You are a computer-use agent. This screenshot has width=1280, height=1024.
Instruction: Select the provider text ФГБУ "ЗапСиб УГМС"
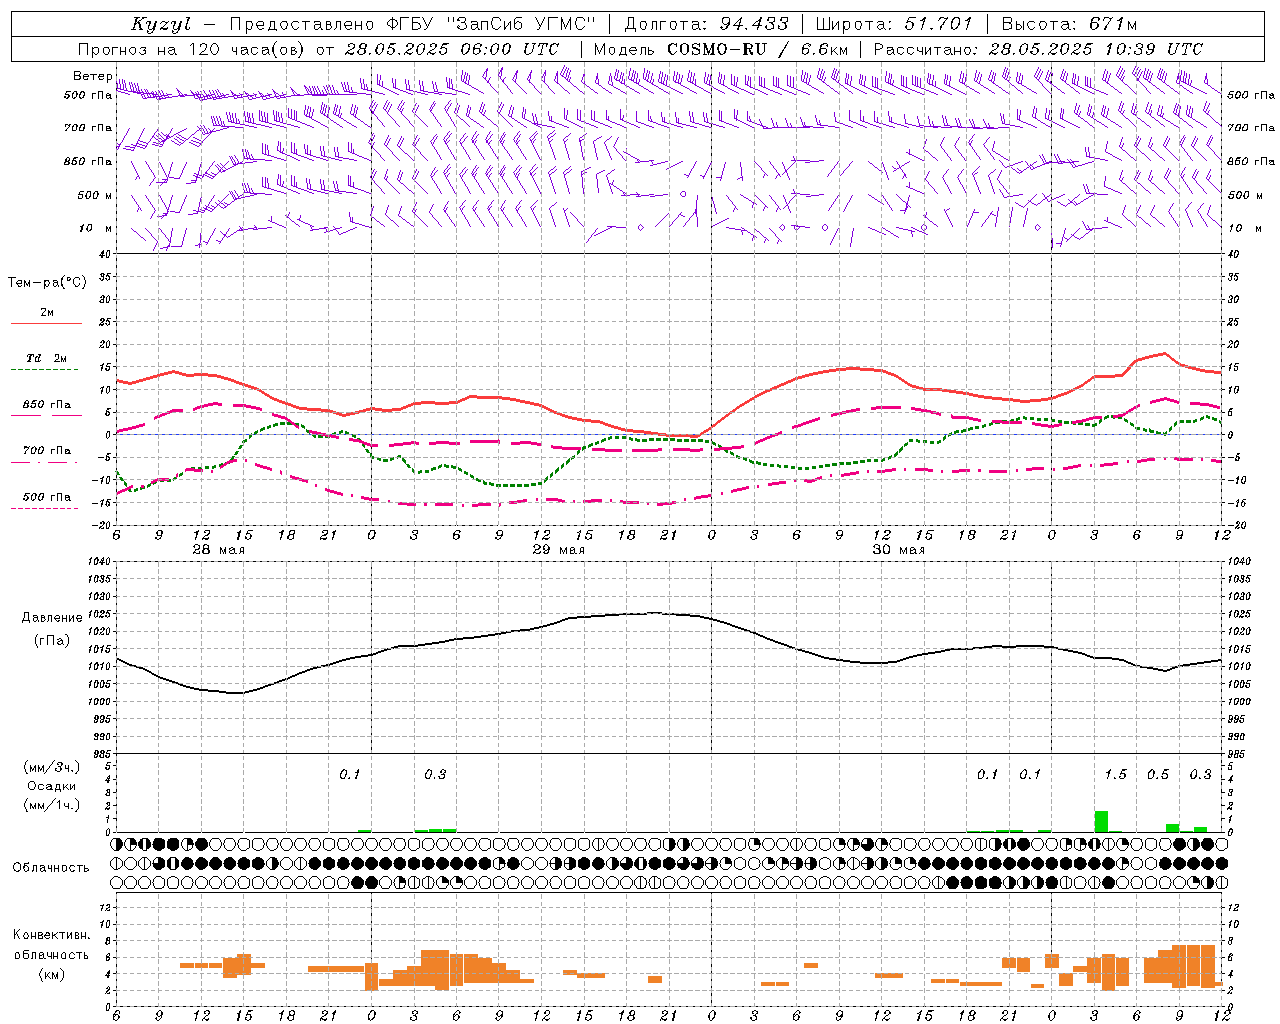coord(493,24)
